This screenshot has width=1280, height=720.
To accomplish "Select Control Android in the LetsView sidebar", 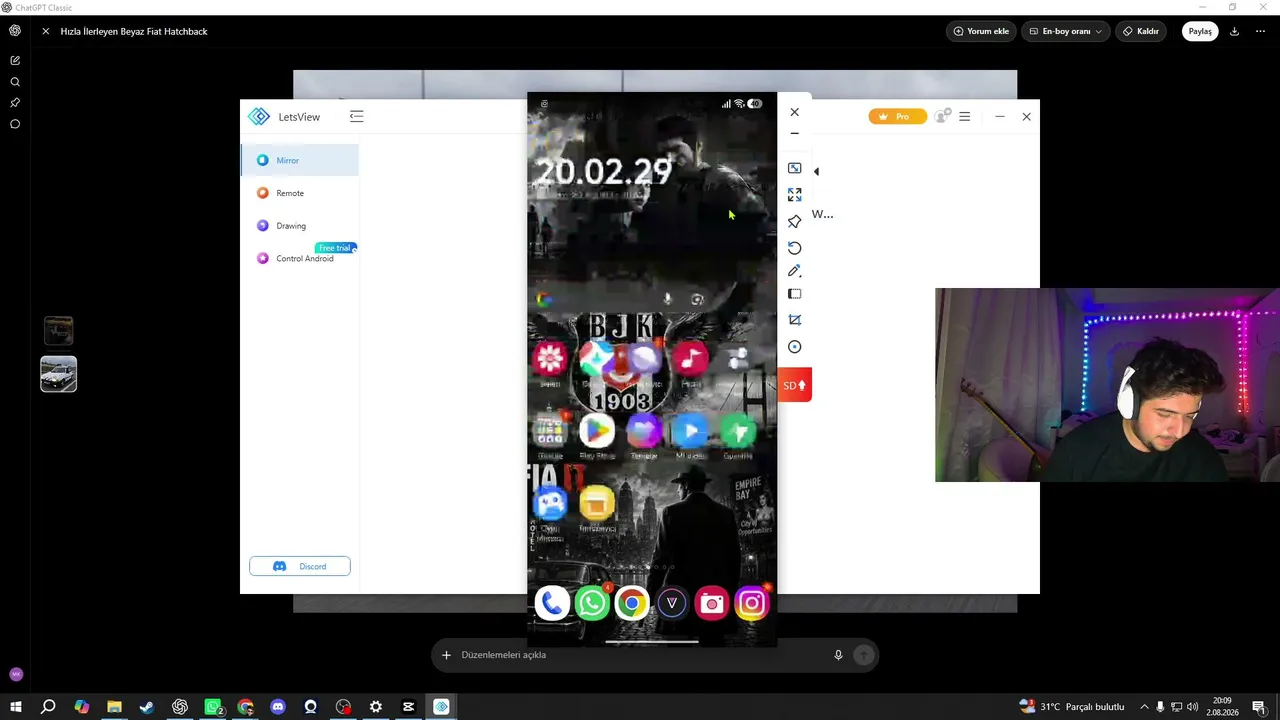I will coord(299,258).
